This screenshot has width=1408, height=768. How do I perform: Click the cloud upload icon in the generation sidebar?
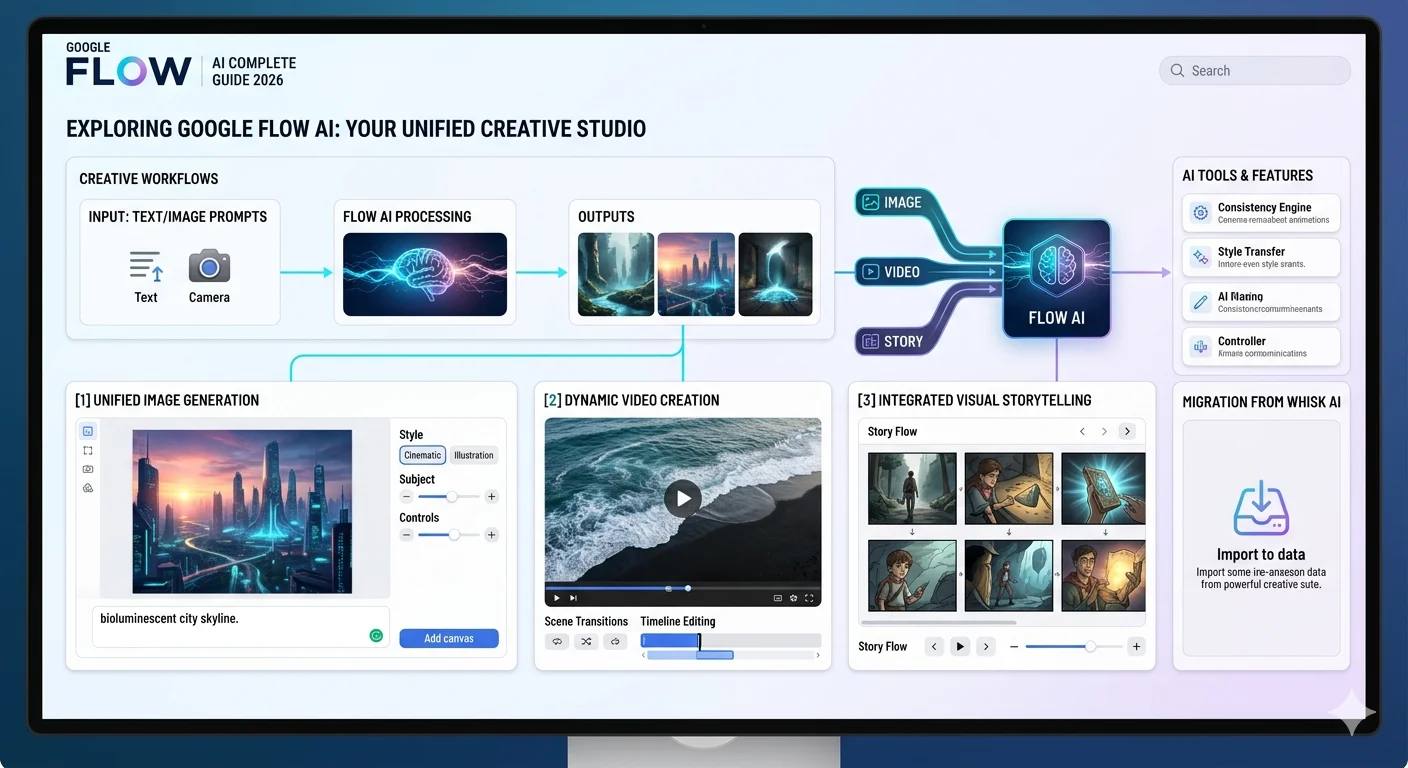[88, 488]
